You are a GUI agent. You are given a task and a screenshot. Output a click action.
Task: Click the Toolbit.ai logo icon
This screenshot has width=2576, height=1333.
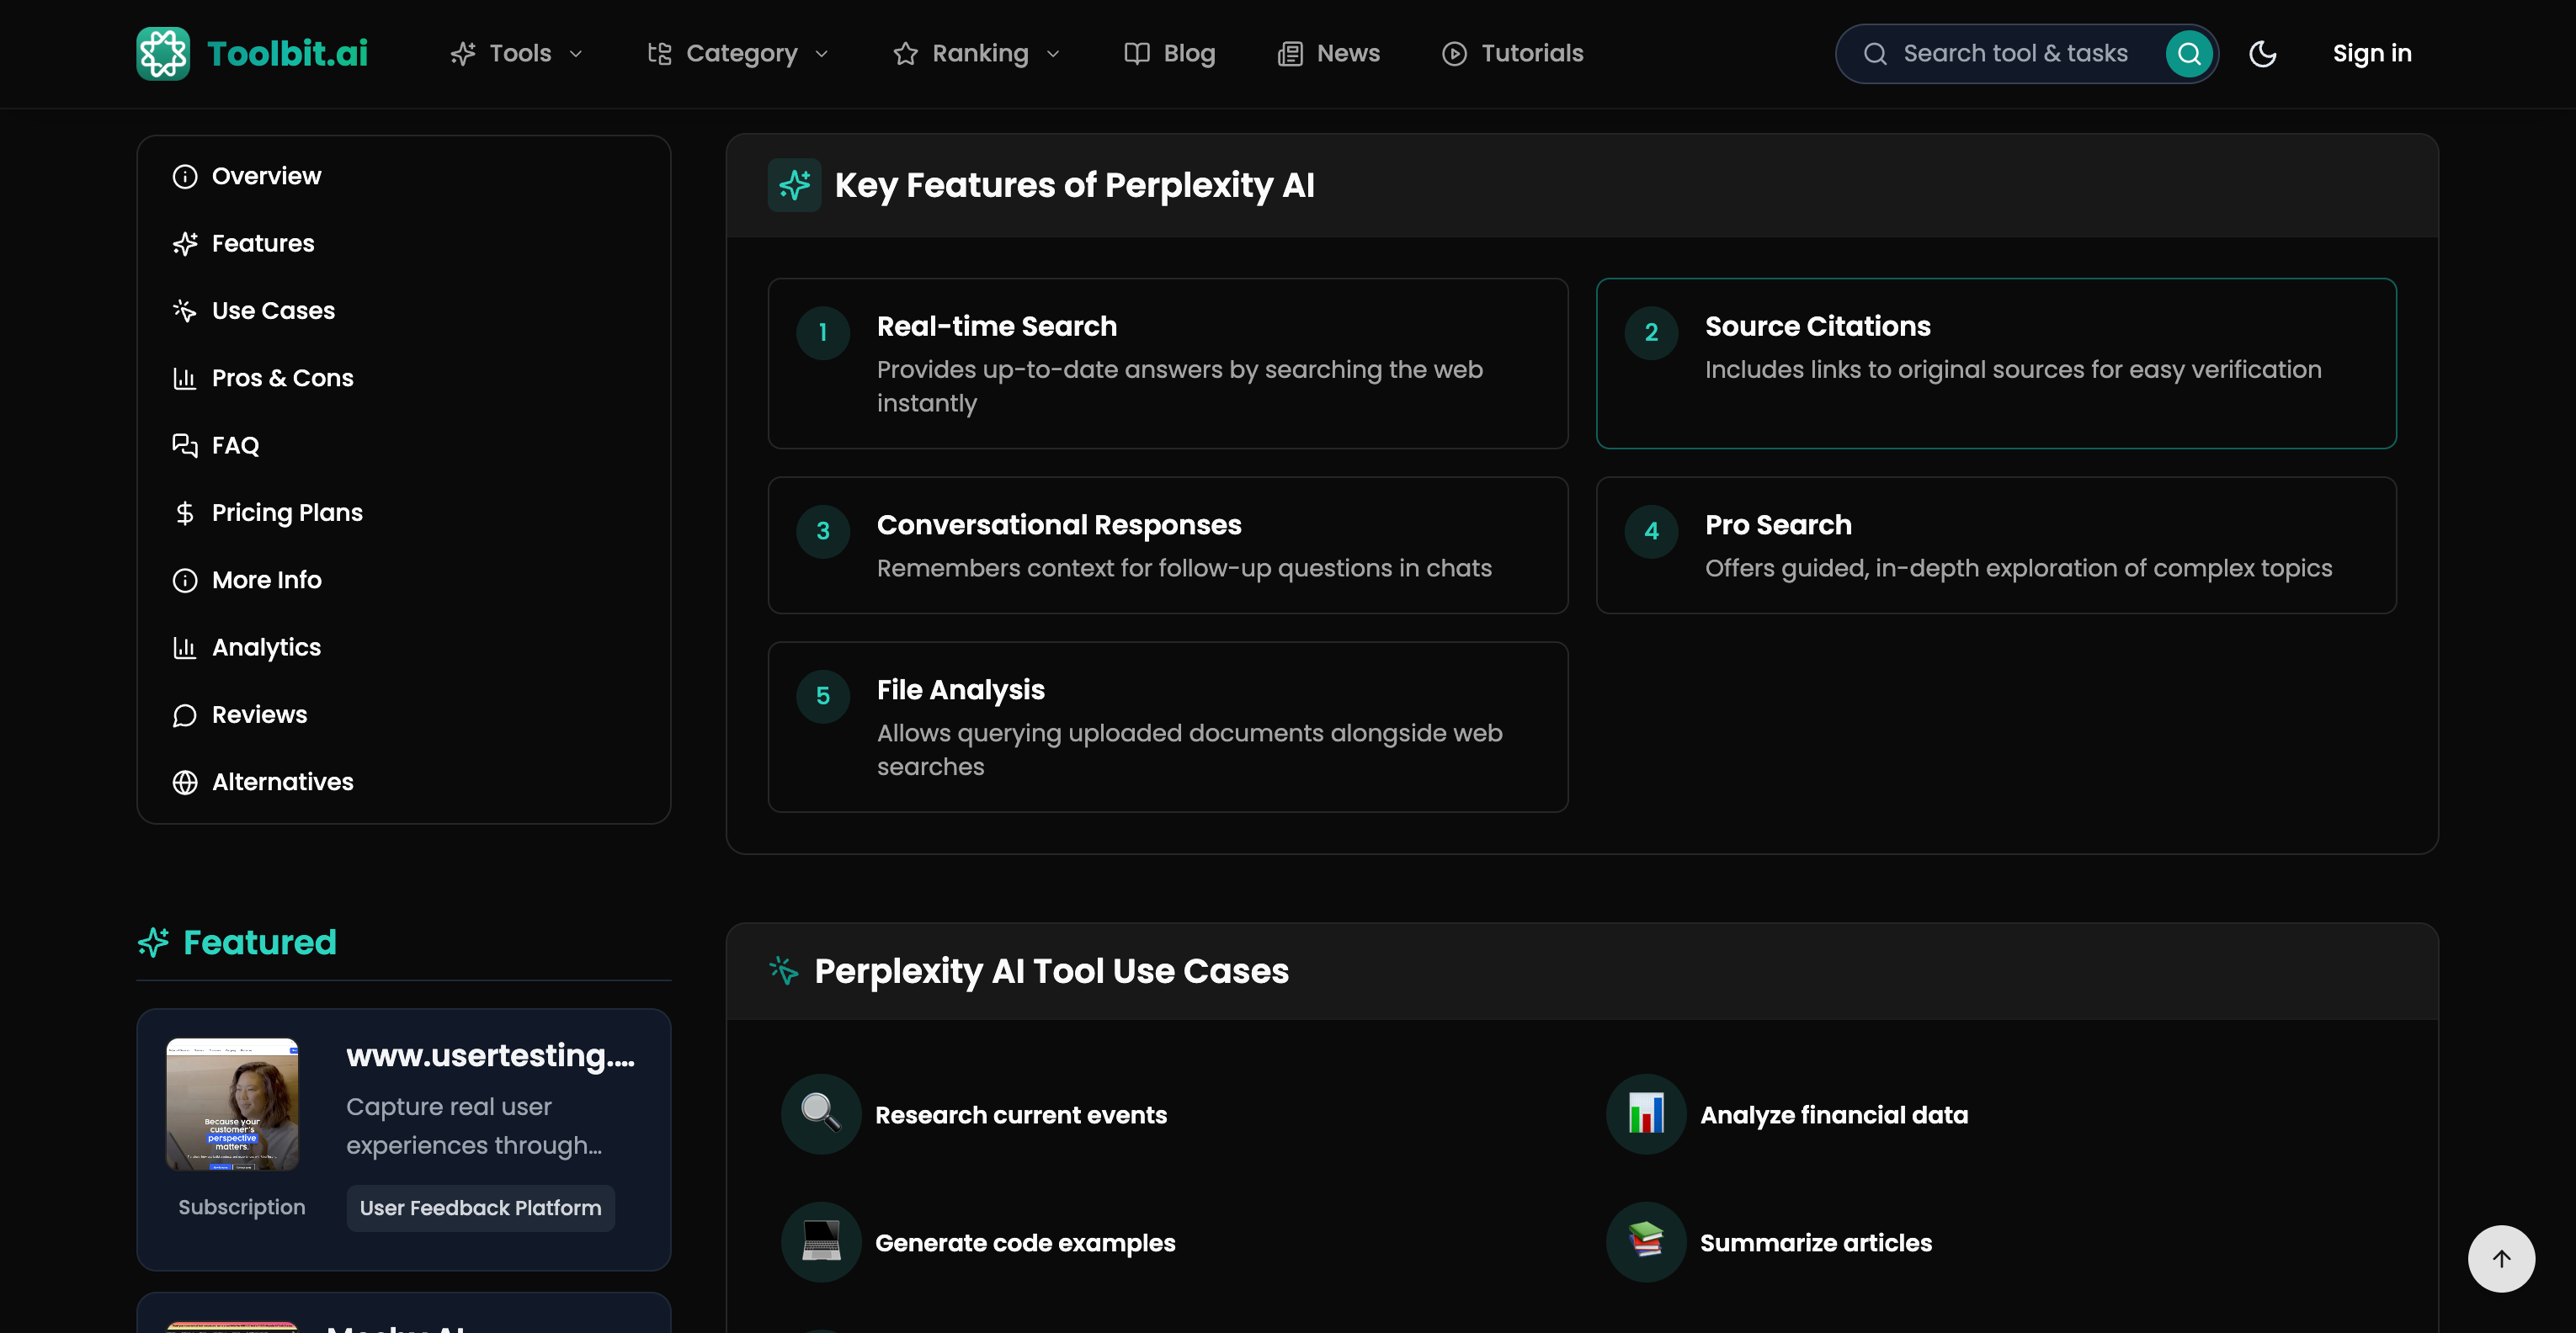pyautogui.click(x=163, y=53)
